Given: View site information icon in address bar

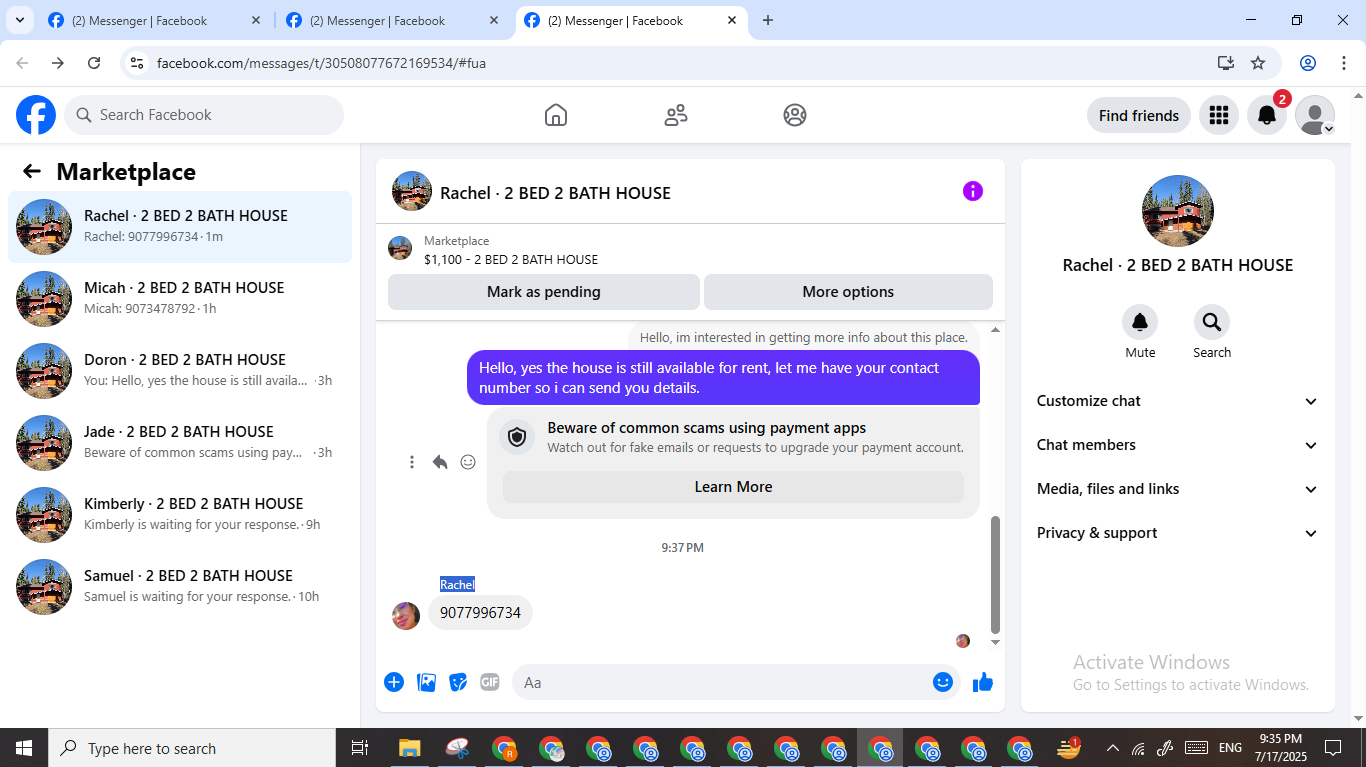Looking at the screenshot, I should (138, 63).
